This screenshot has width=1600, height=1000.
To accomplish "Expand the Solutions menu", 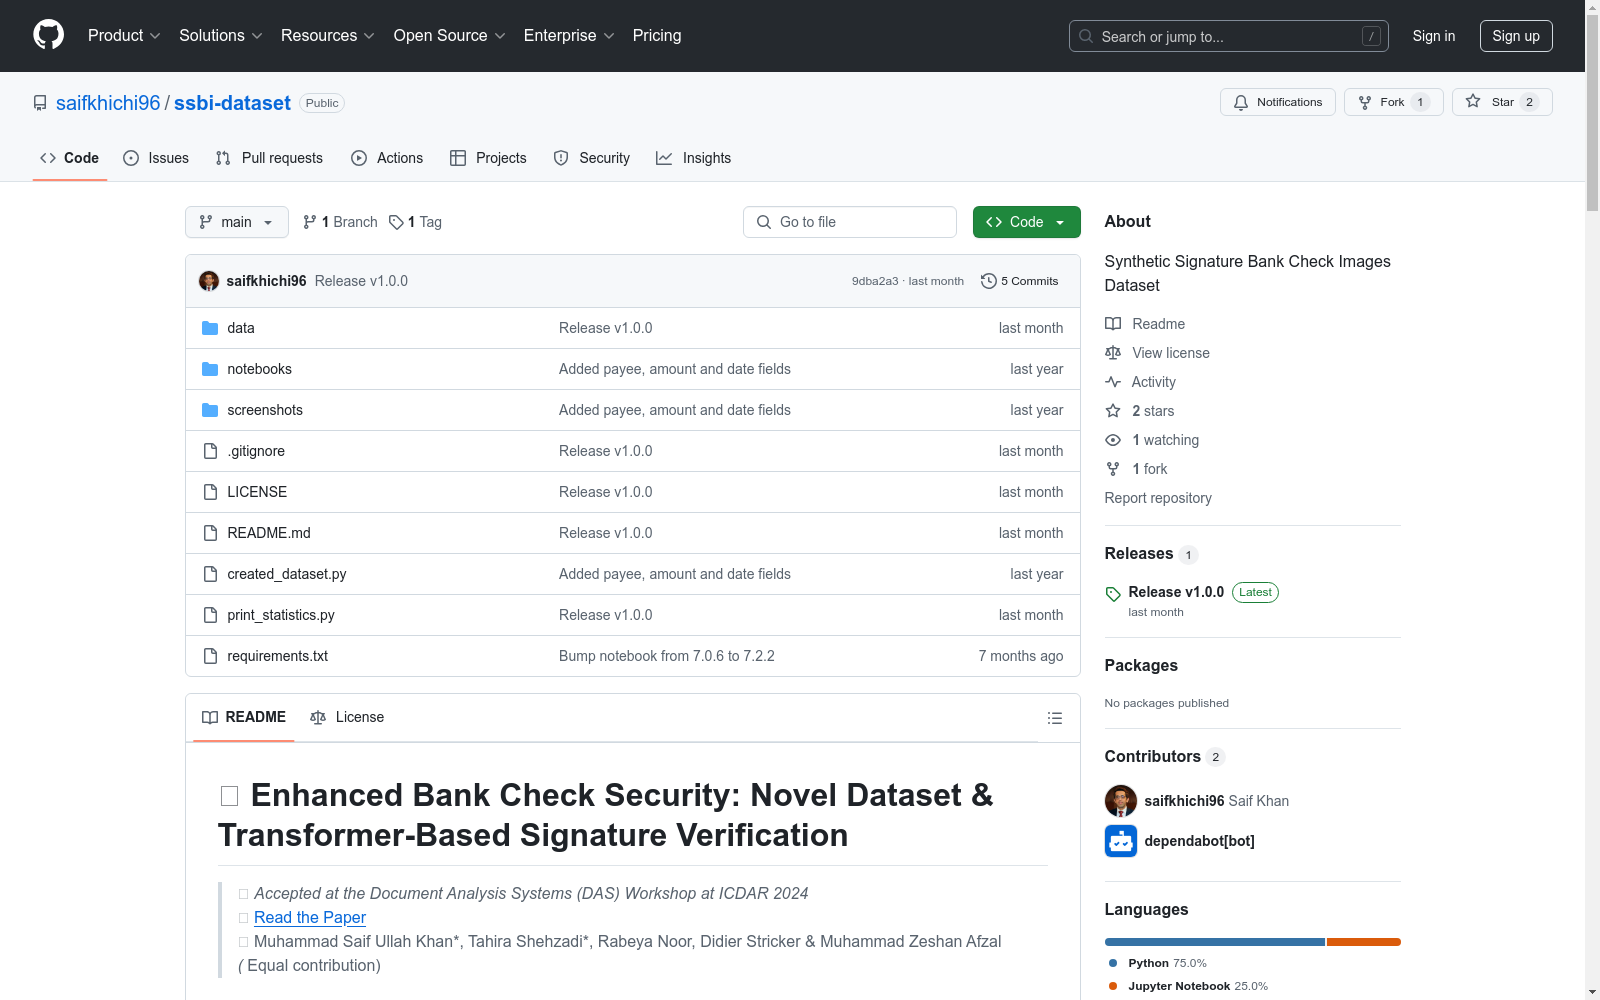I will click(221, 35).
